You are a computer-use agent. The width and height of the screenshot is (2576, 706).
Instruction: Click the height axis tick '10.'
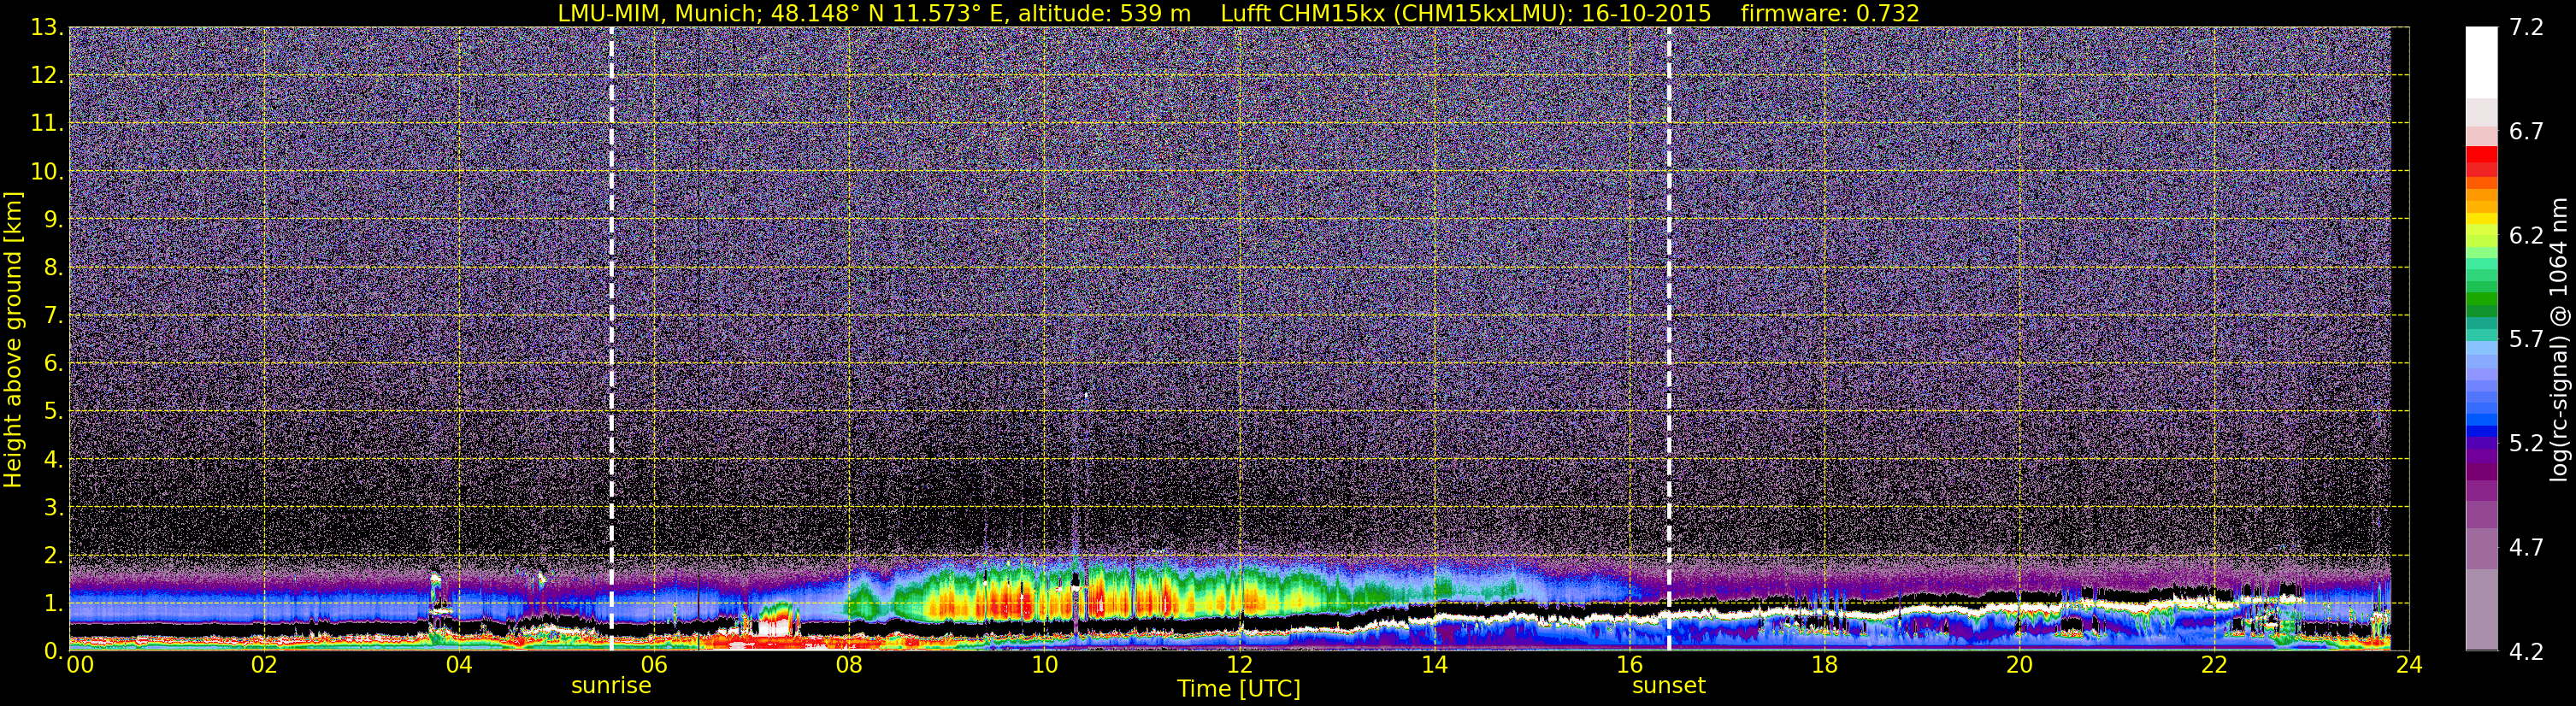click(x=47, y=172)
